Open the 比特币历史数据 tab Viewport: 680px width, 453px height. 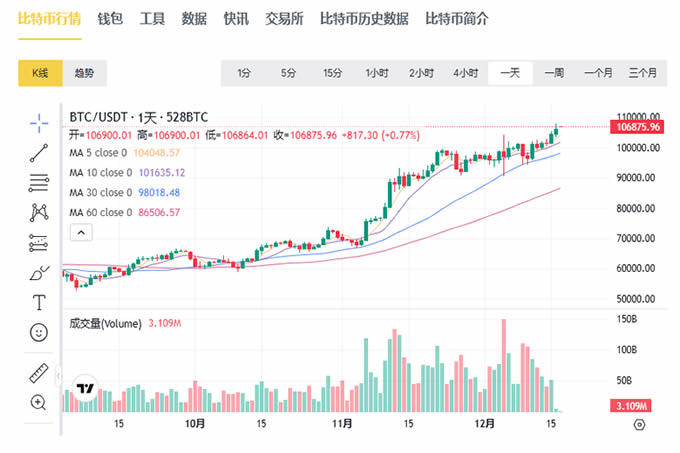coord(363,19)
